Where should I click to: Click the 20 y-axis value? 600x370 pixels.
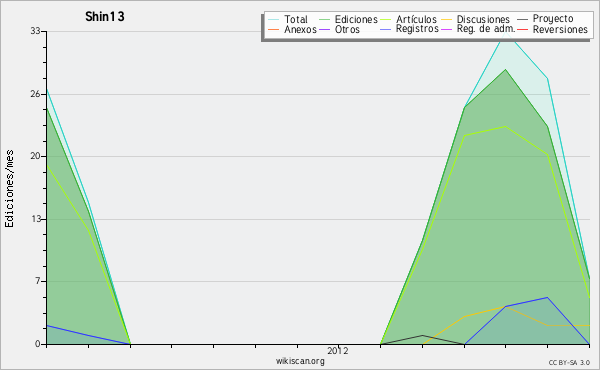coord(36,156)
